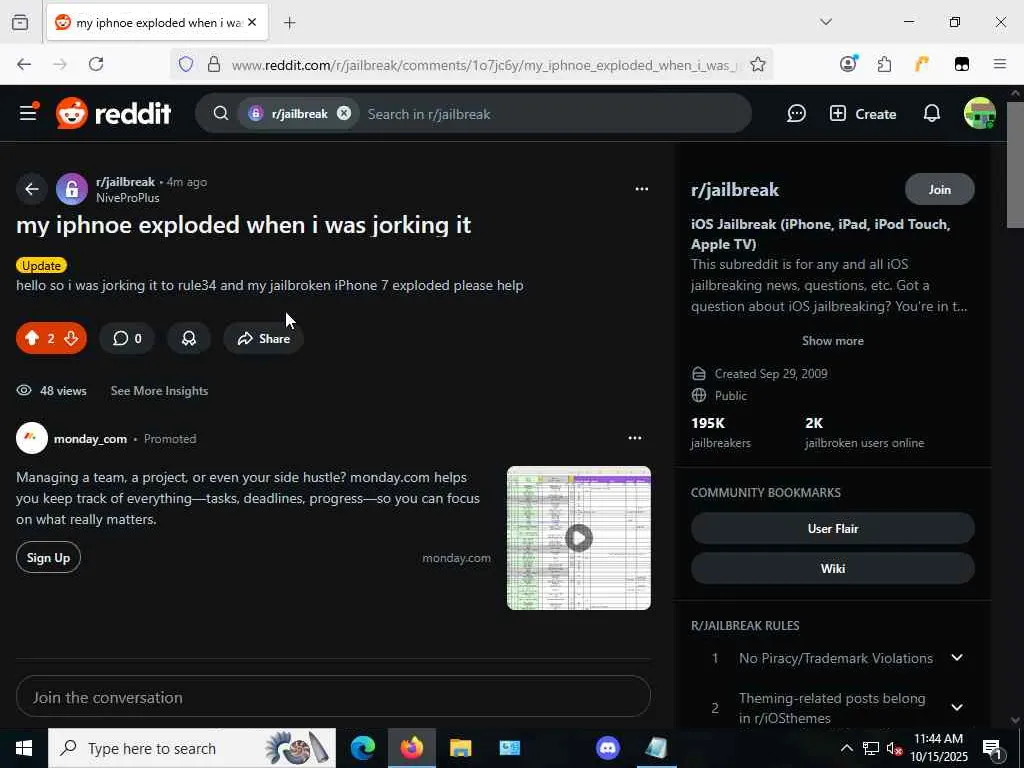
Task: Open the Action Center notifications
Action: [992, 748]
